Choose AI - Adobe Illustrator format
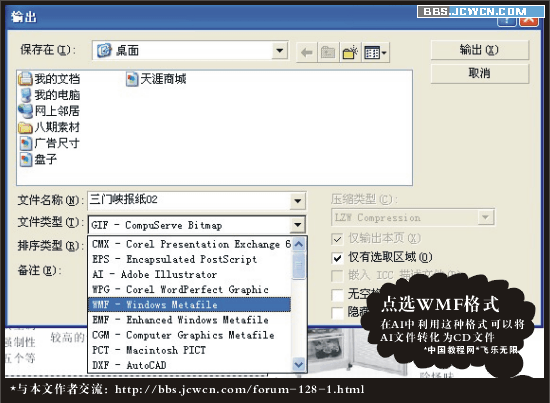 [190, 274]
